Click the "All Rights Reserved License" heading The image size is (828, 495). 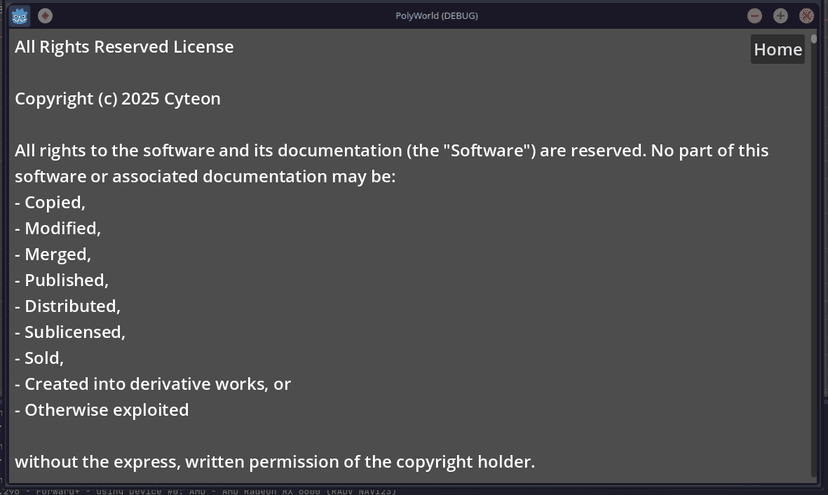[x=124, y=47]
